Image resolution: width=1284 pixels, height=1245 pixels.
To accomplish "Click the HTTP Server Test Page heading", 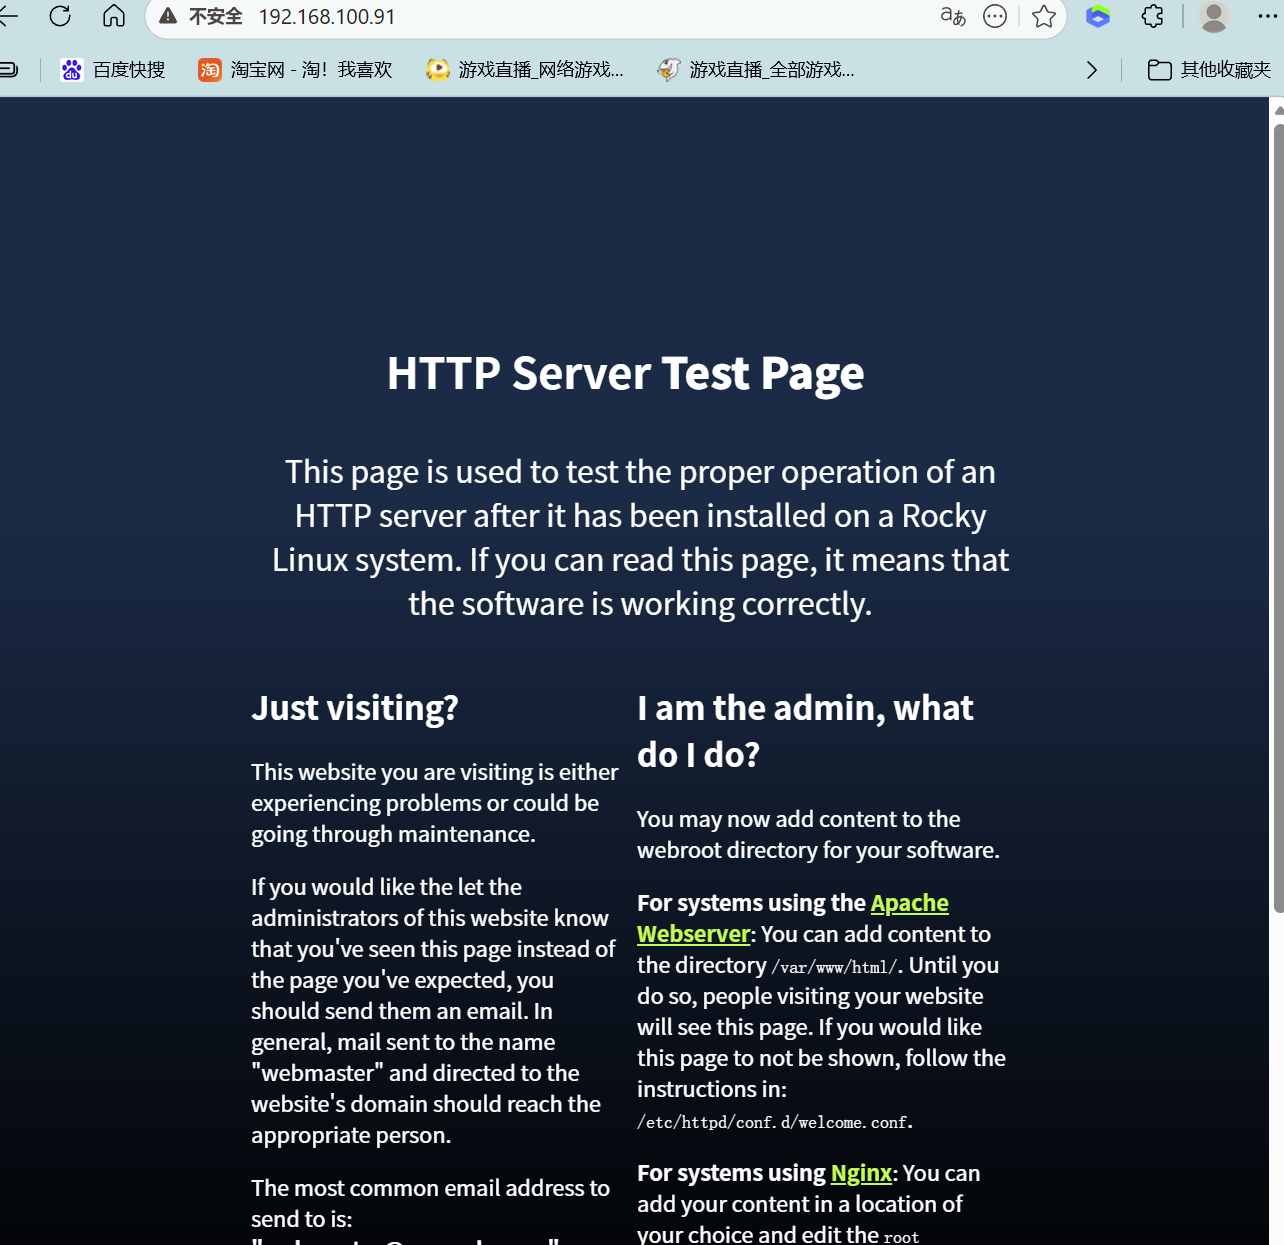I will click(626, 373).
